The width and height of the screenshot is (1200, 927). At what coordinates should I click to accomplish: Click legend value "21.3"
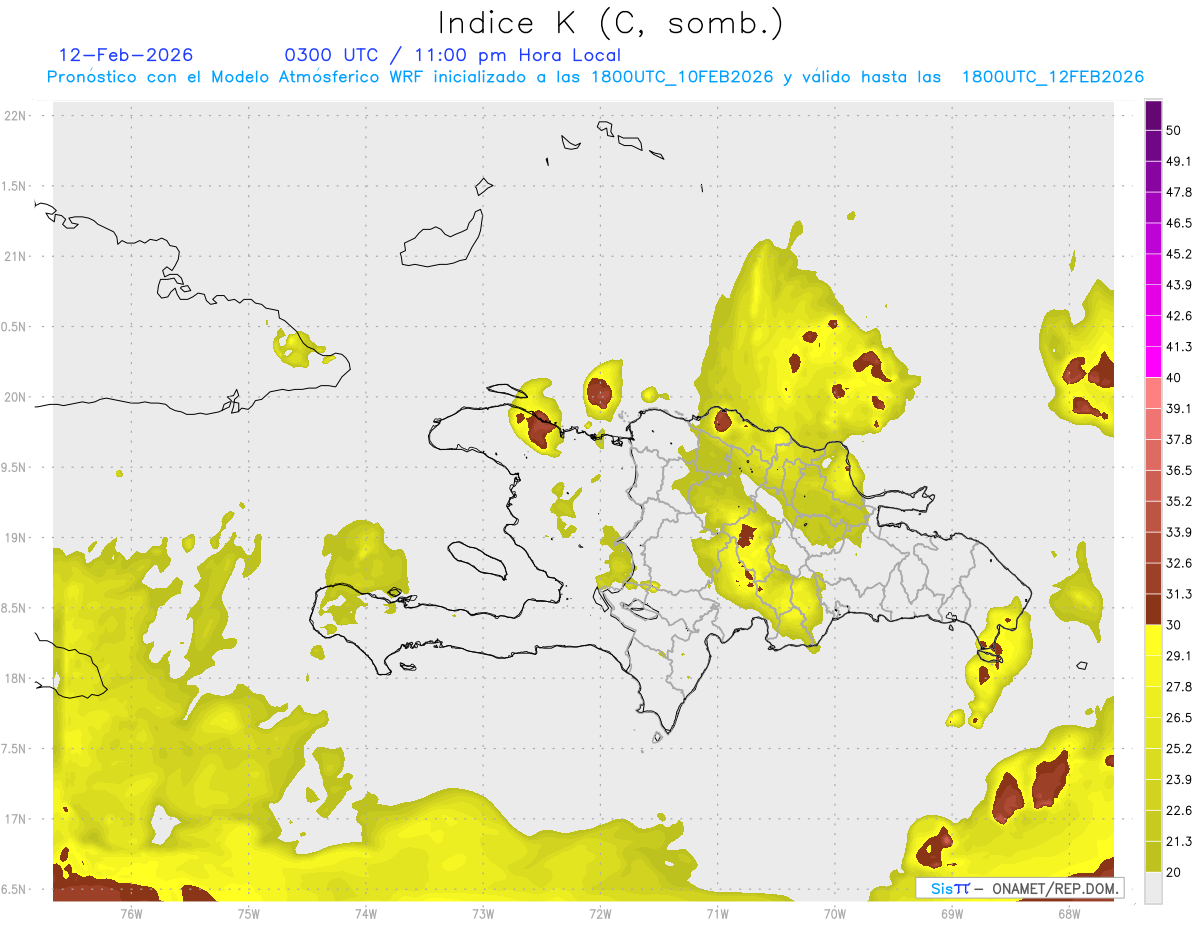point(1179,842)
